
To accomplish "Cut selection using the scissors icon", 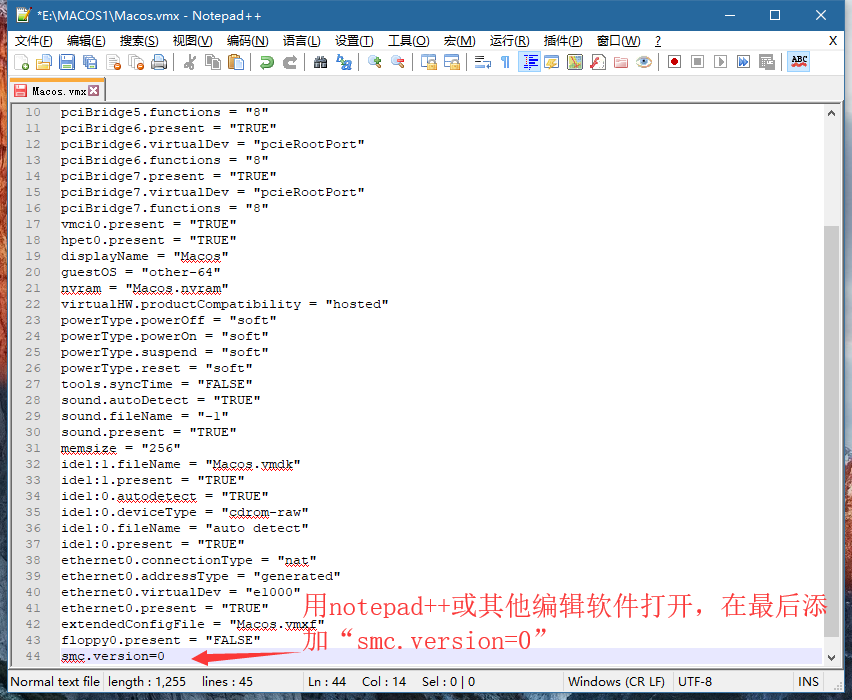I will click(189, 62).
